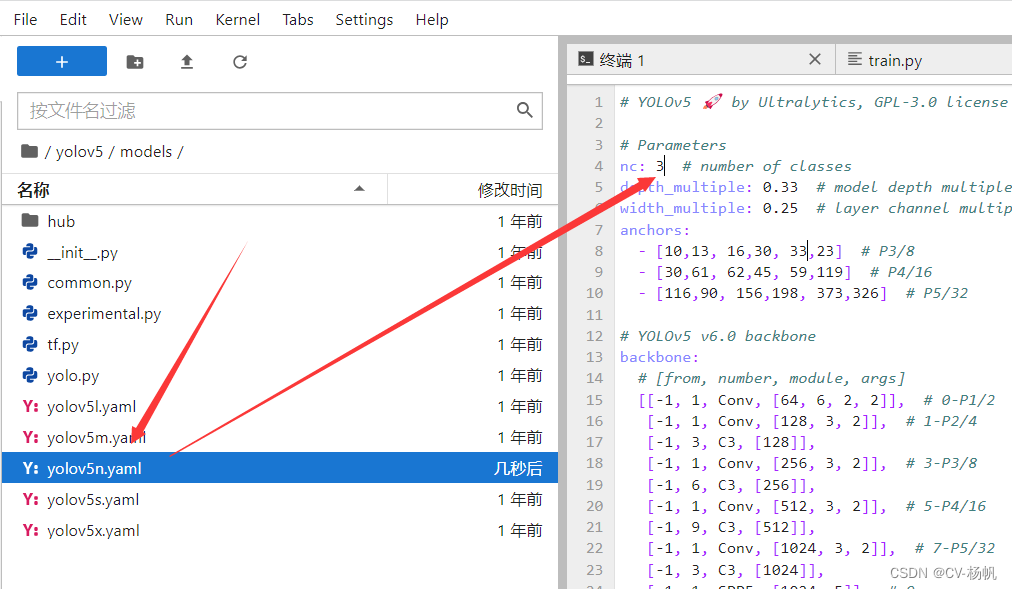Click the search icon in the filter box
This screenshot has width=1012, height=589.
click(525, 110)
